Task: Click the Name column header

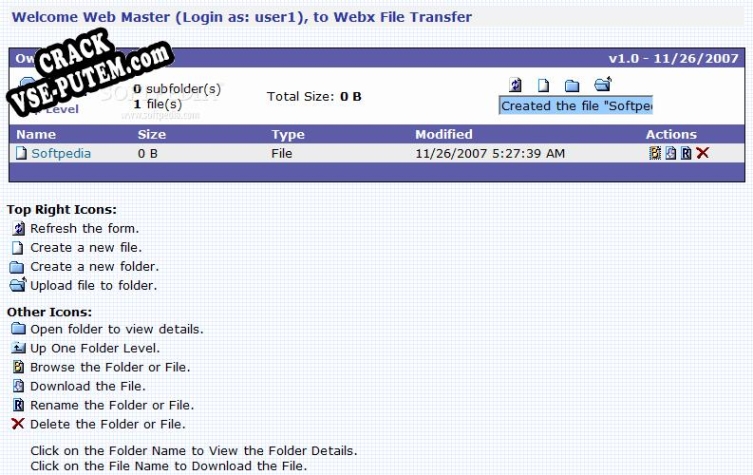Action: pos(36,134)
